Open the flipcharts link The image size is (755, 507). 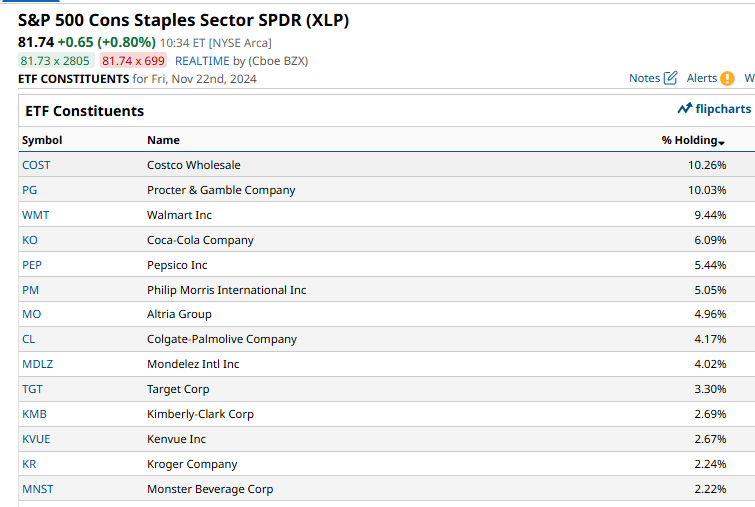tap(723, 109)
